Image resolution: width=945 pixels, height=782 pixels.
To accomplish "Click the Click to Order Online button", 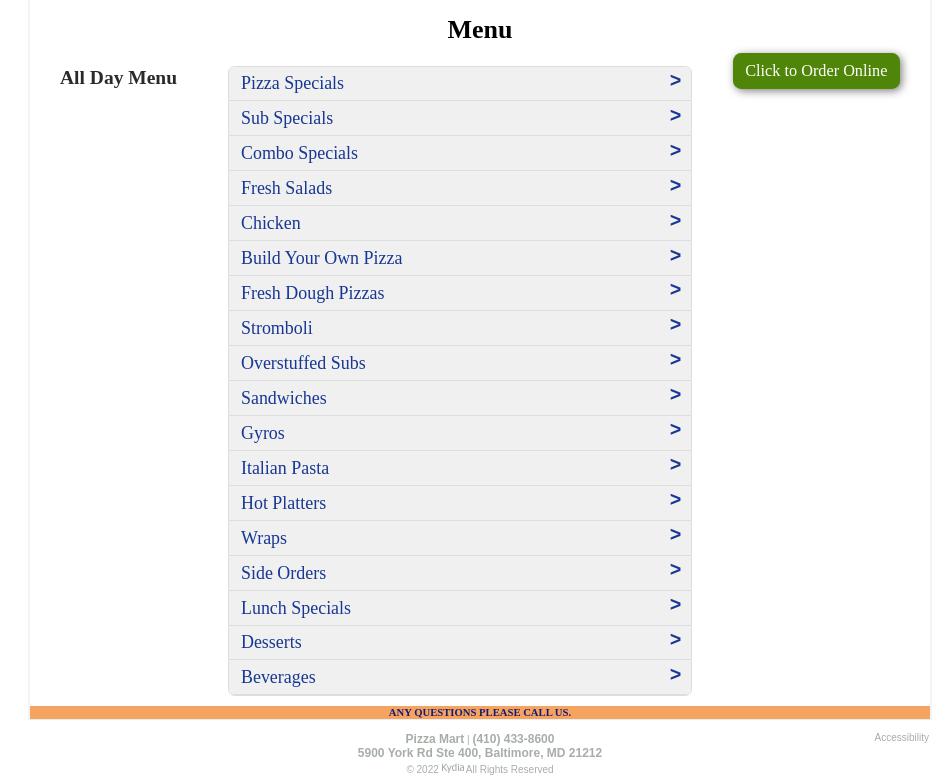I will 815,71.
